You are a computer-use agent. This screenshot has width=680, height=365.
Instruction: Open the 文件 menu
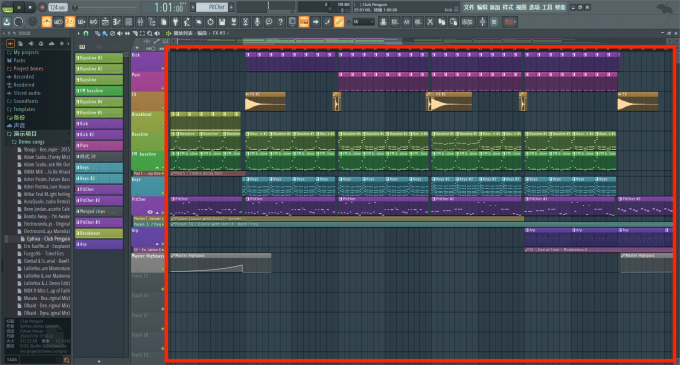point(469,7)
